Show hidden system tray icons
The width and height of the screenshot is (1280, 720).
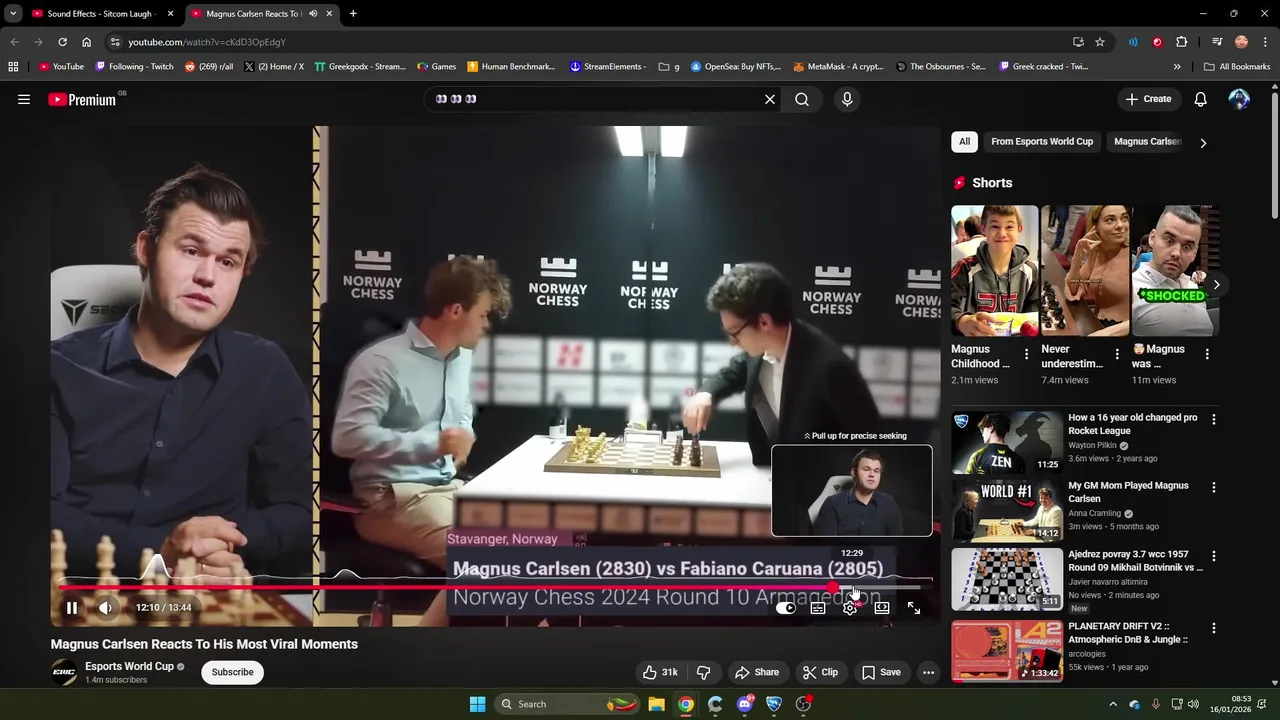pos(1113,704)
